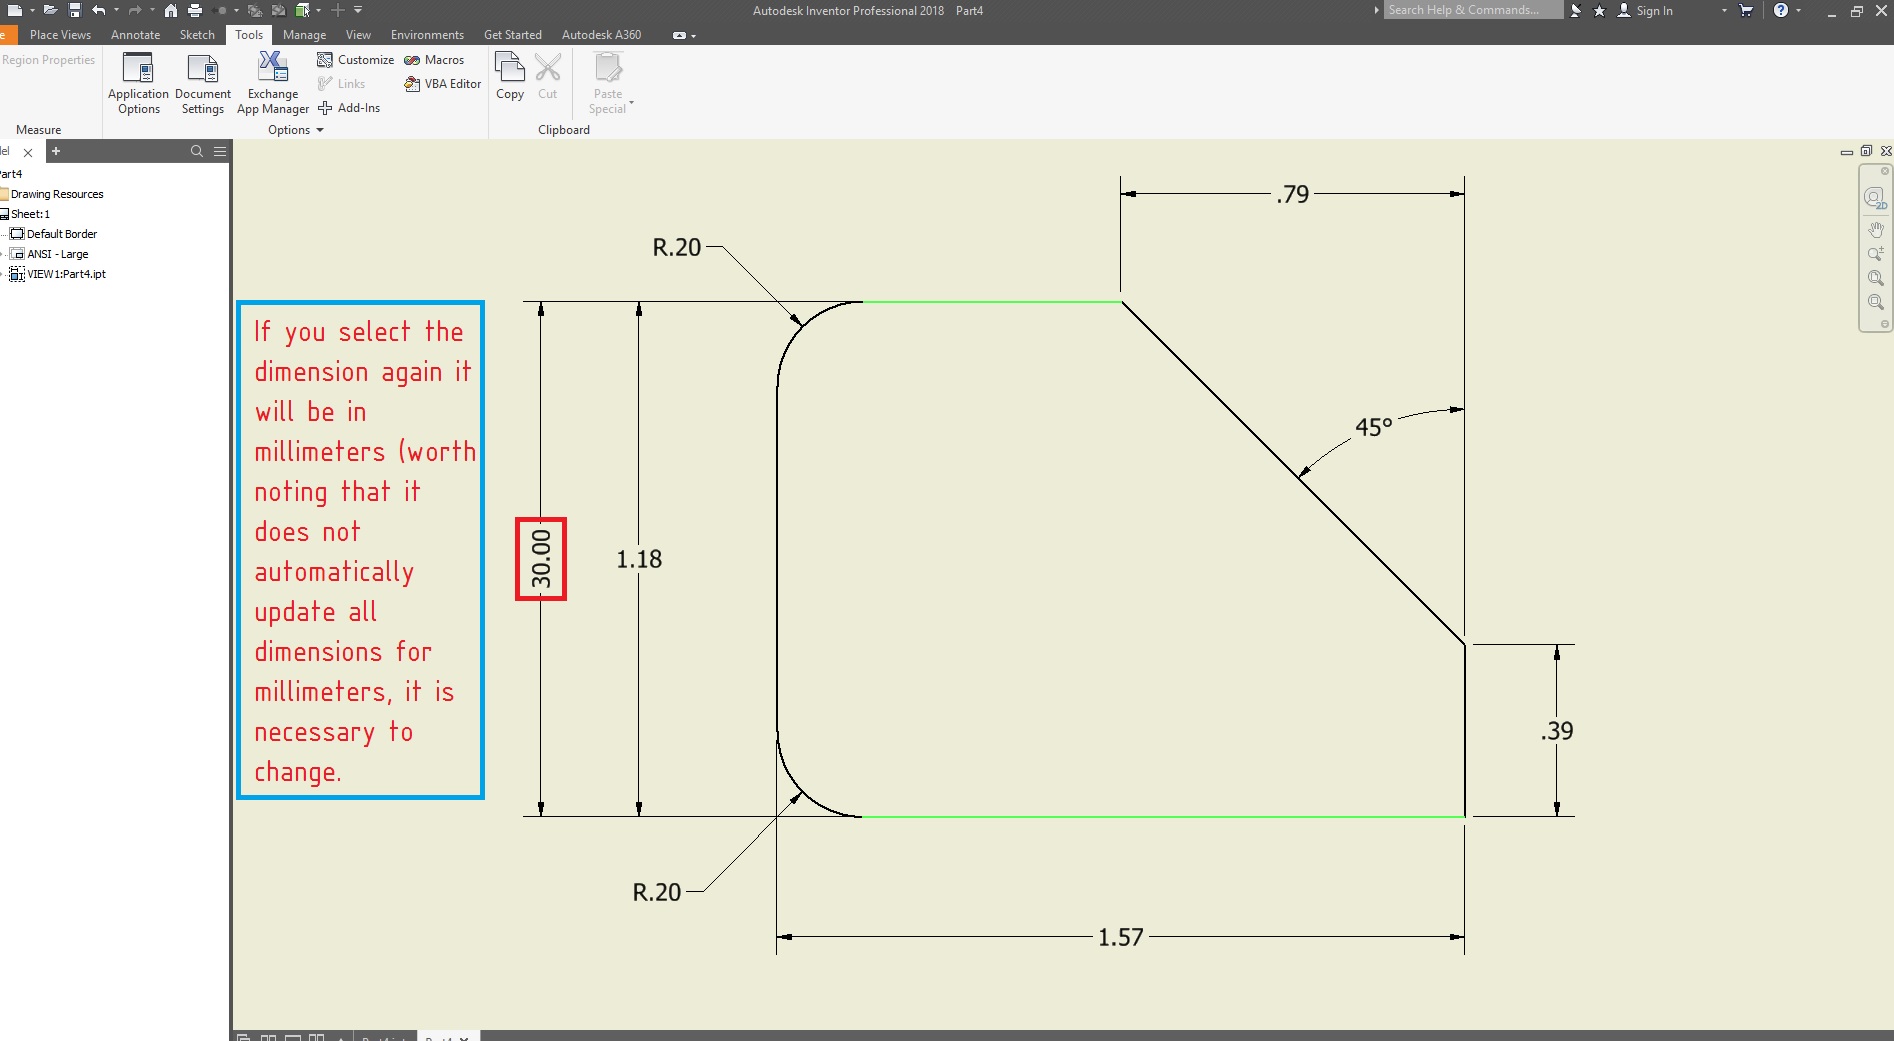Click the search icon in the browser panel
Image resolution: width=1894 pixels, height=1041 pixels.
click(x=197, y=151)
